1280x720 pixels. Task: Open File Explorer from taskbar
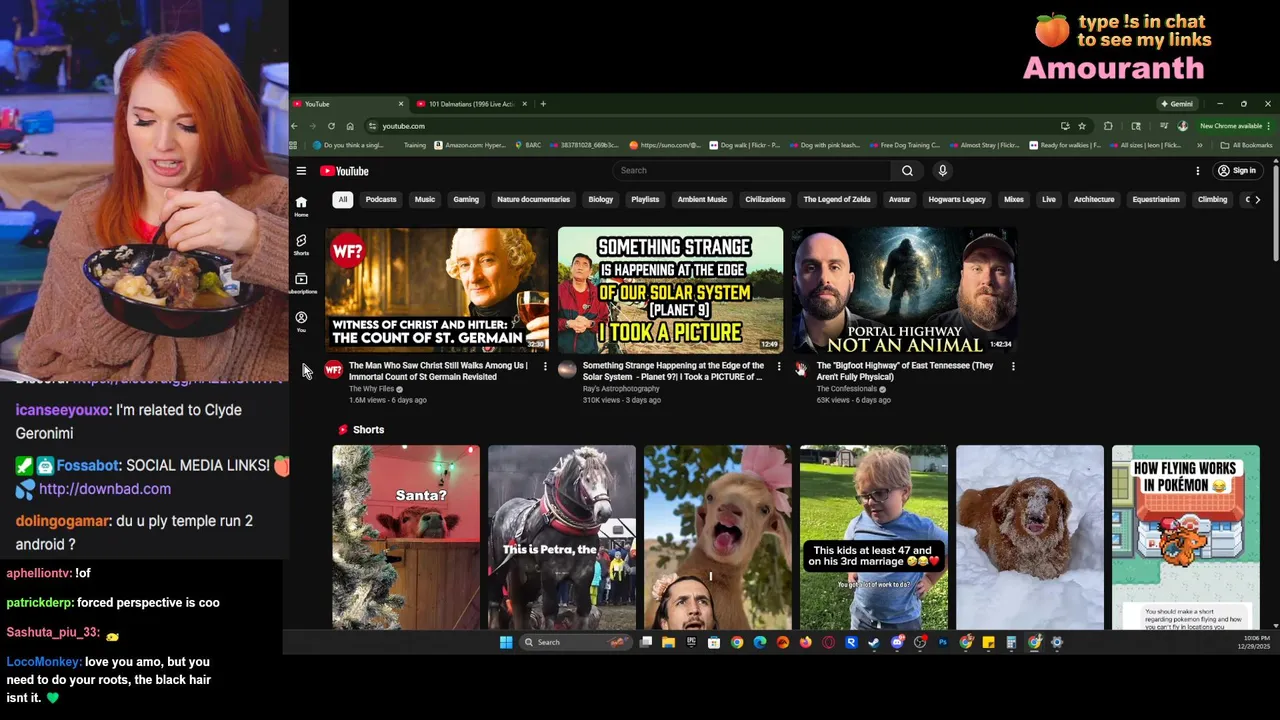[x=668, y=642]
